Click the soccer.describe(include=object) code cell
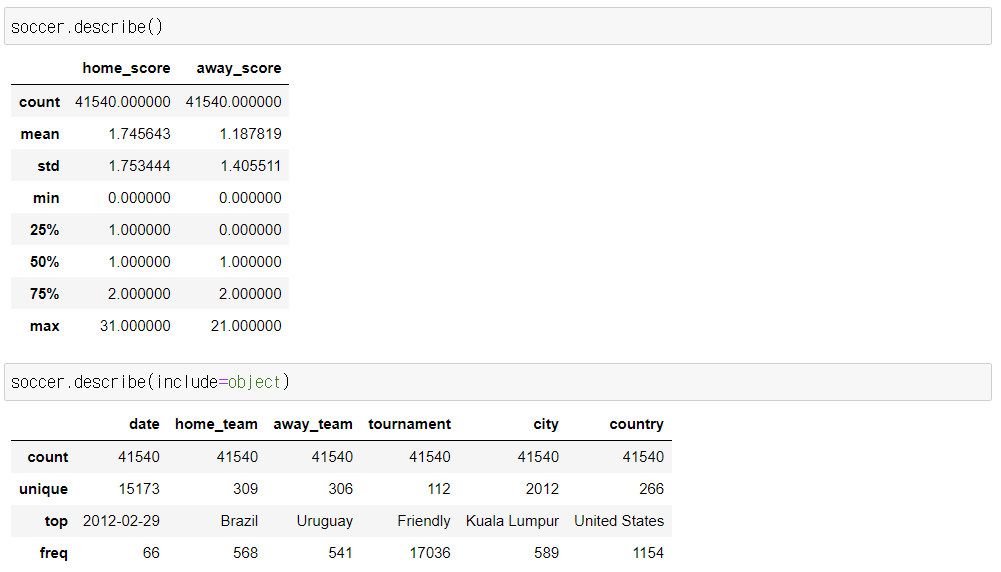Image resolution: width=1001 pixels, height=572 pixels. (498, 382)
